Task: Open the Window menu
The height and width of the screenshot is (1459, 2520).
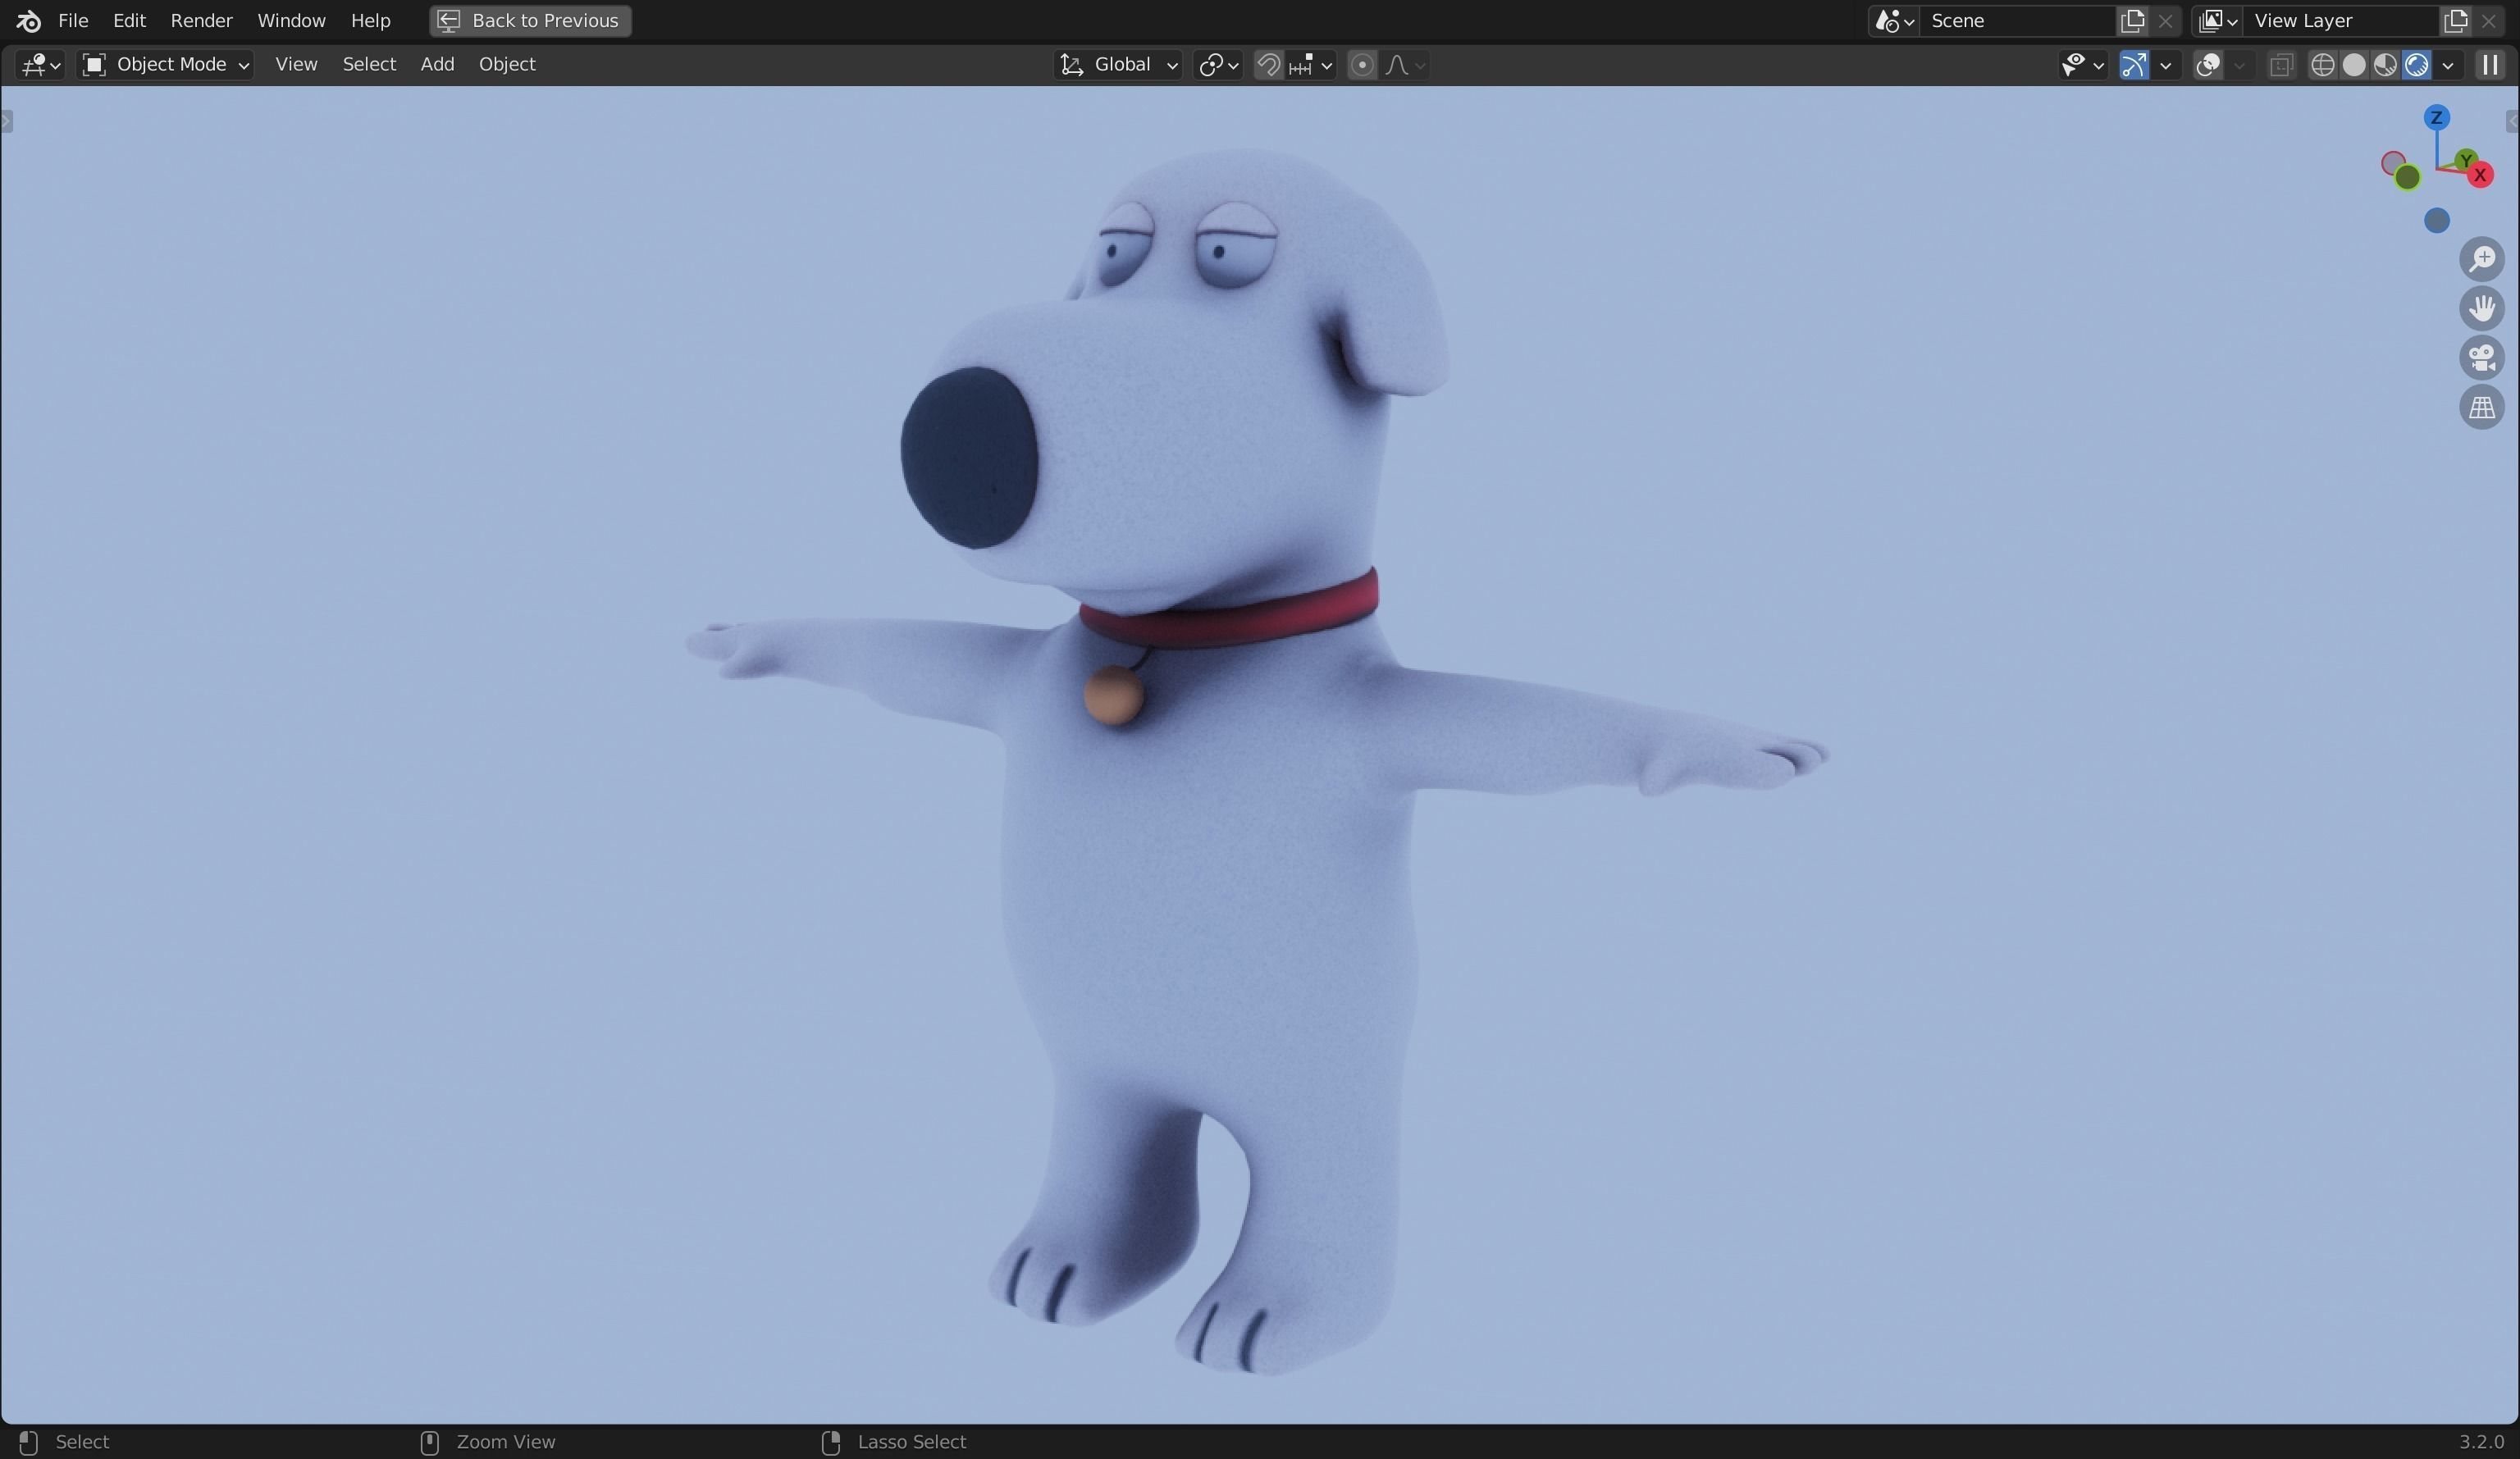Action: tap(291, 20)
